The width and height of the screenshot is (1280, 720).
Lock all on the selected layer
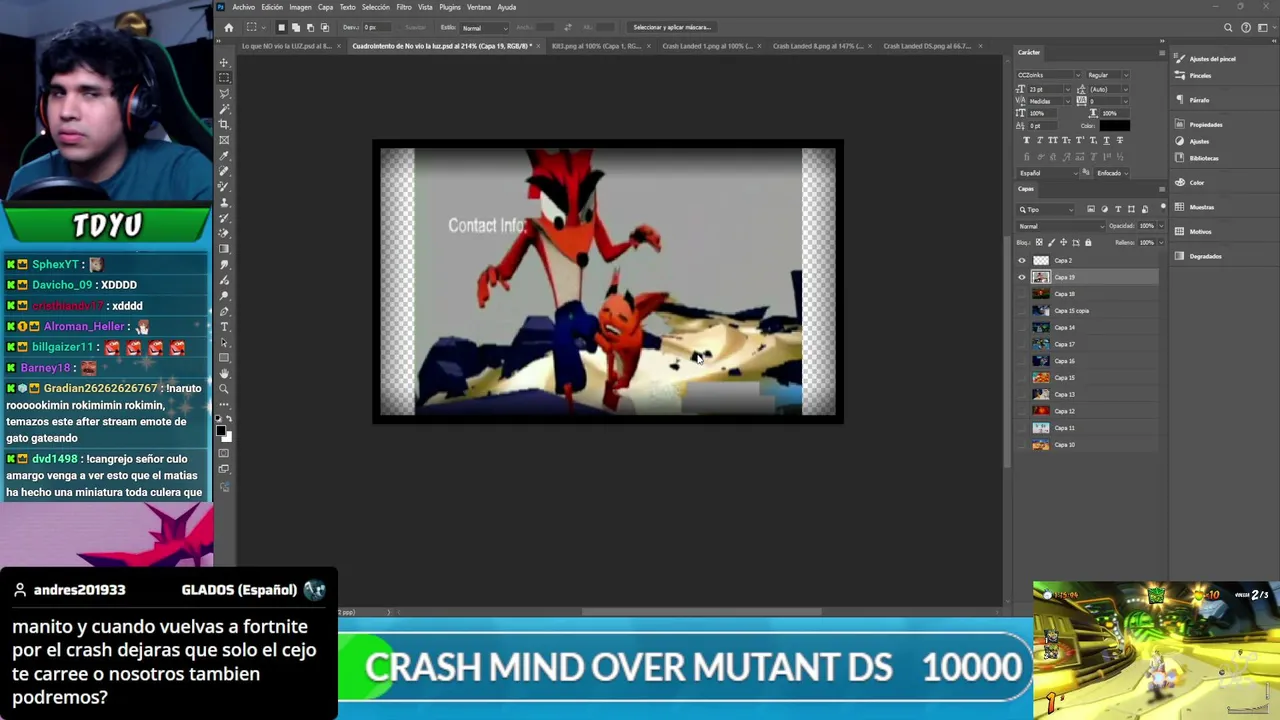tap(1088, 243)
